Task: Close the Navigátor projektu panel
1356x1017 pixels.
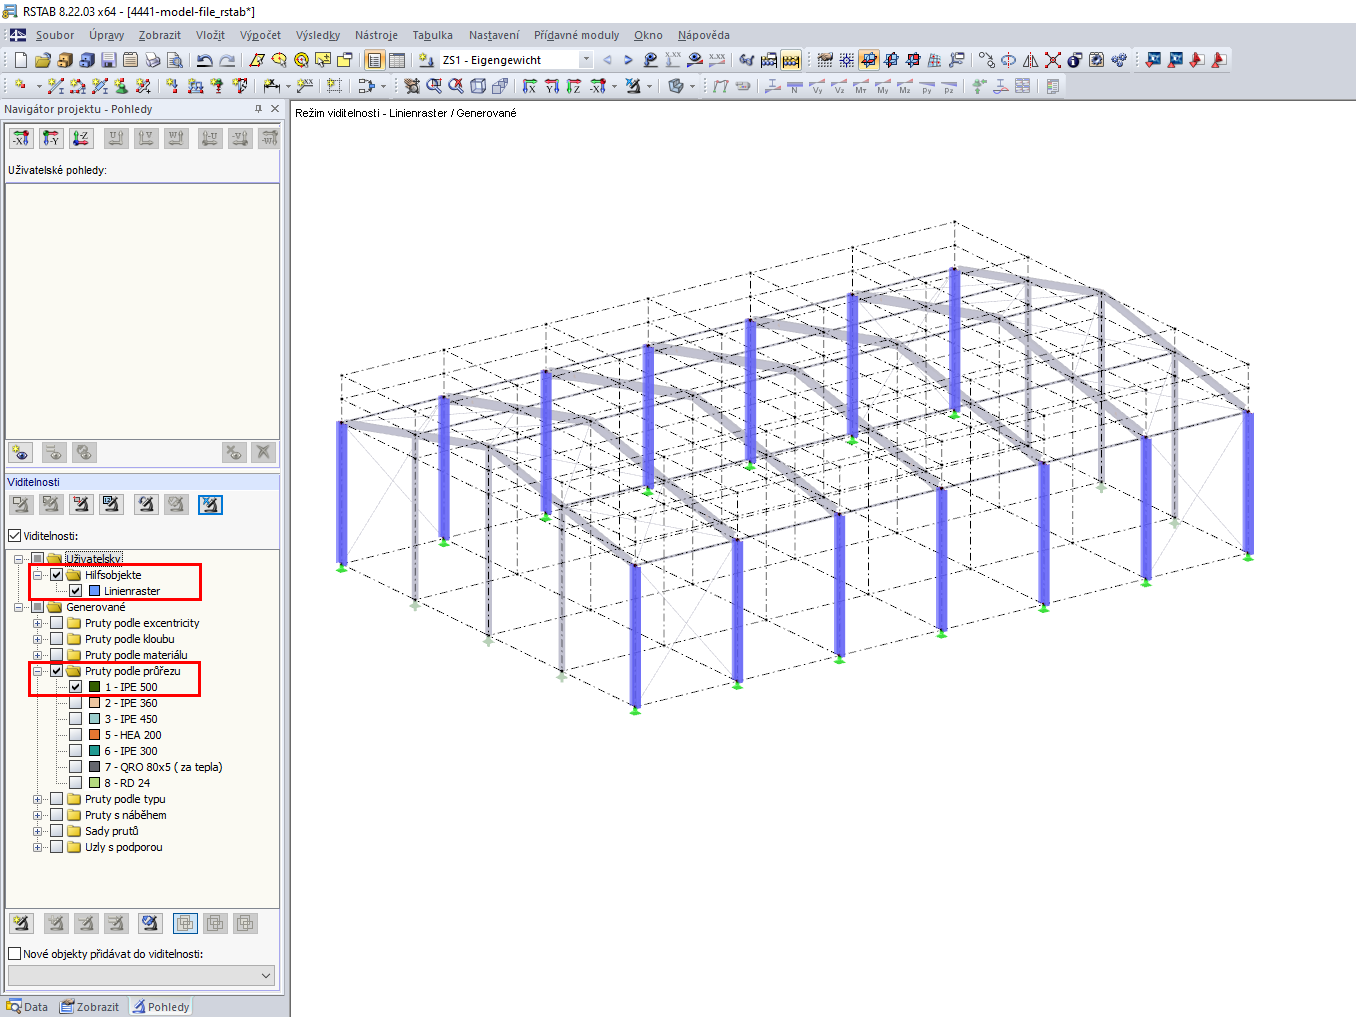Action: tap(275, 109)
